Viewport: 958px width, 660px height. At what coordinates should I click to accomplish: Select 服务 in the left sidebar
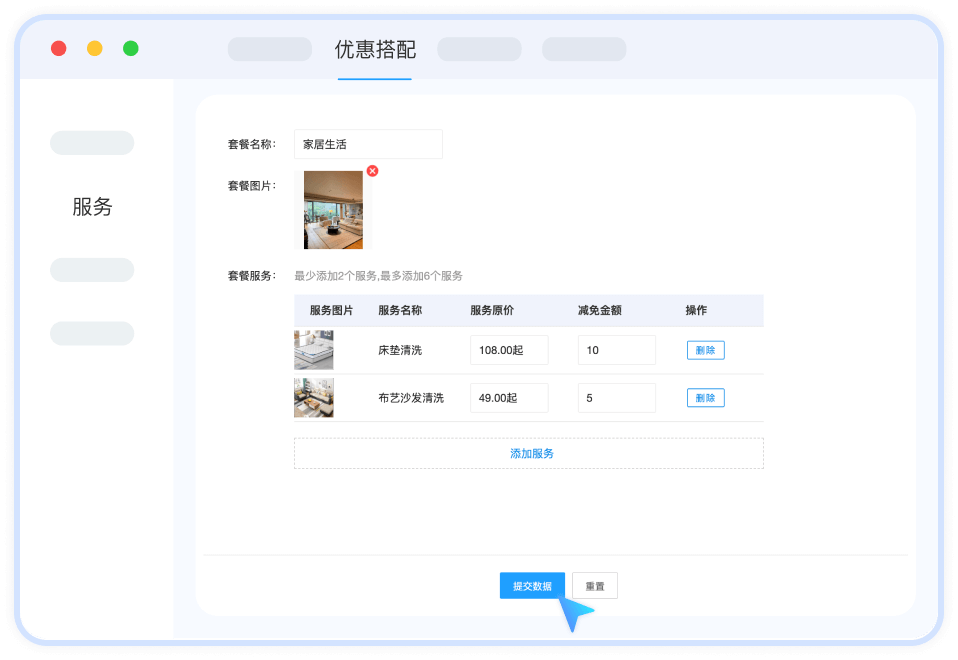[x=92, y=207]
